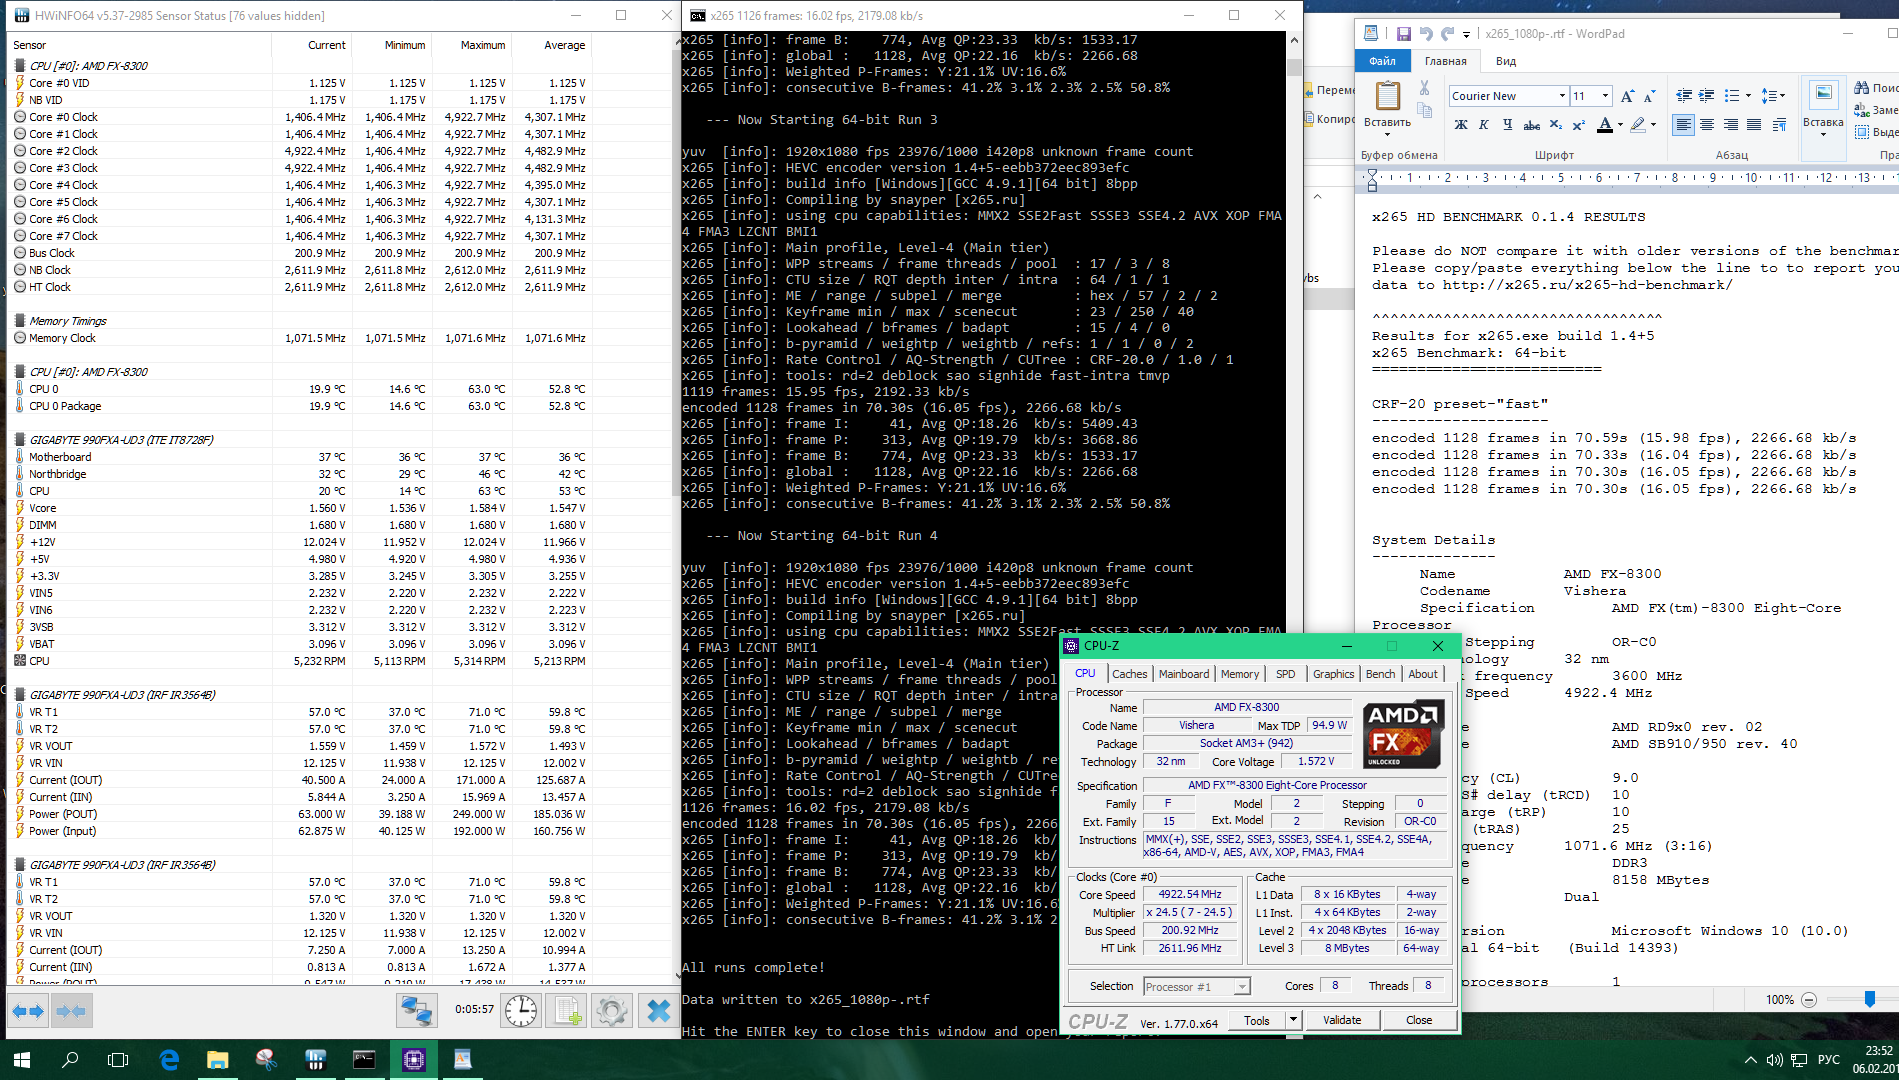Viewport: 1899px width, 1080px height.
Task: Click the Вставка insert button label
Action: (1823, 123)
